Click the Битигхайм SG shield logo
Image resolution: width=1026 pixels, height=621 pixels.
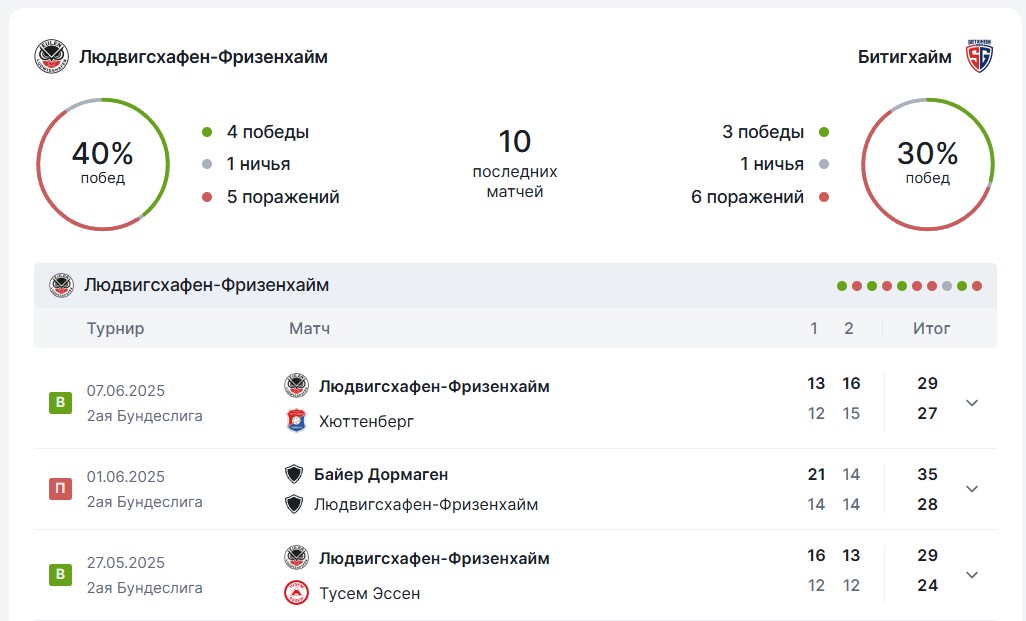[x=980, y=56]
